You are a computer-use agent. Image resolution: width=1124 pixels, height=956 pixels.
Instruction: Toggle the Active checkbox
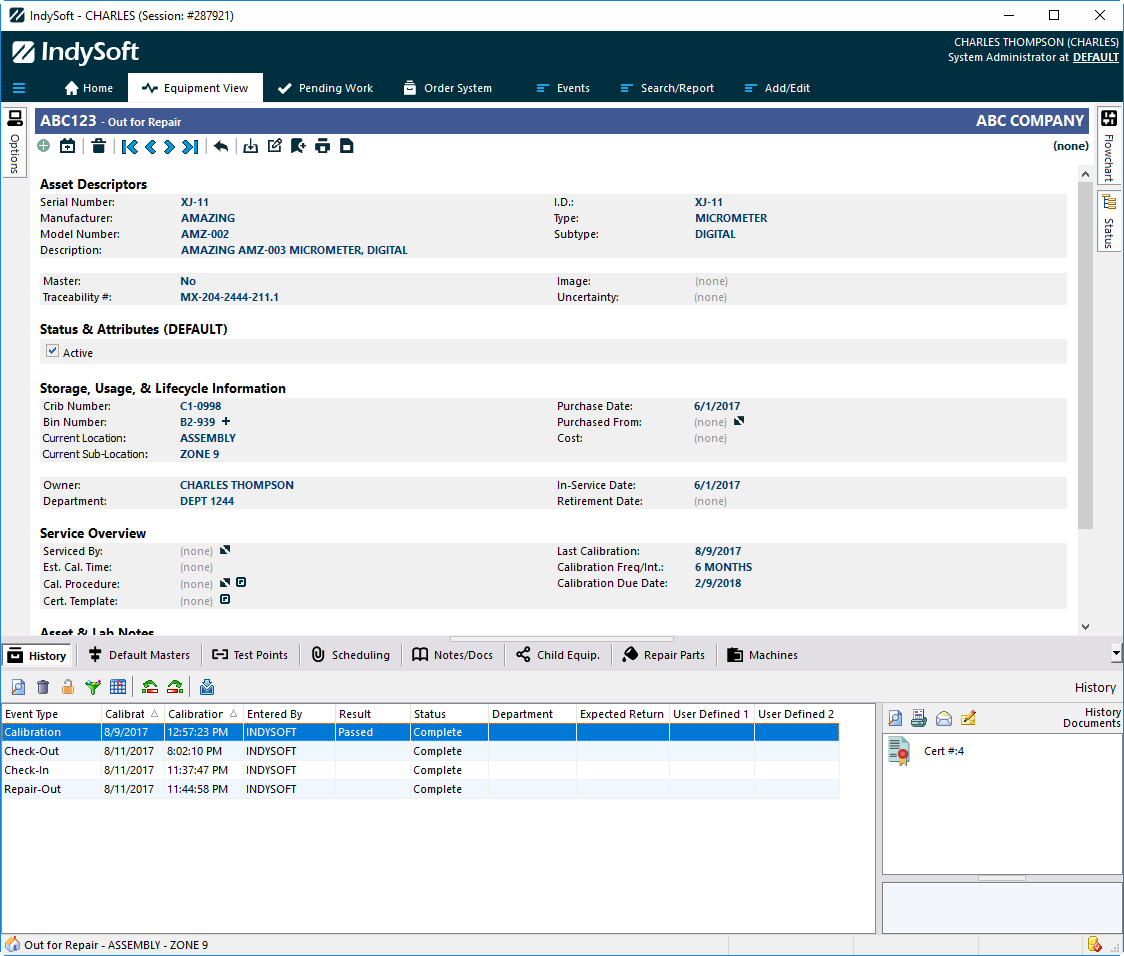click(52, 351)
